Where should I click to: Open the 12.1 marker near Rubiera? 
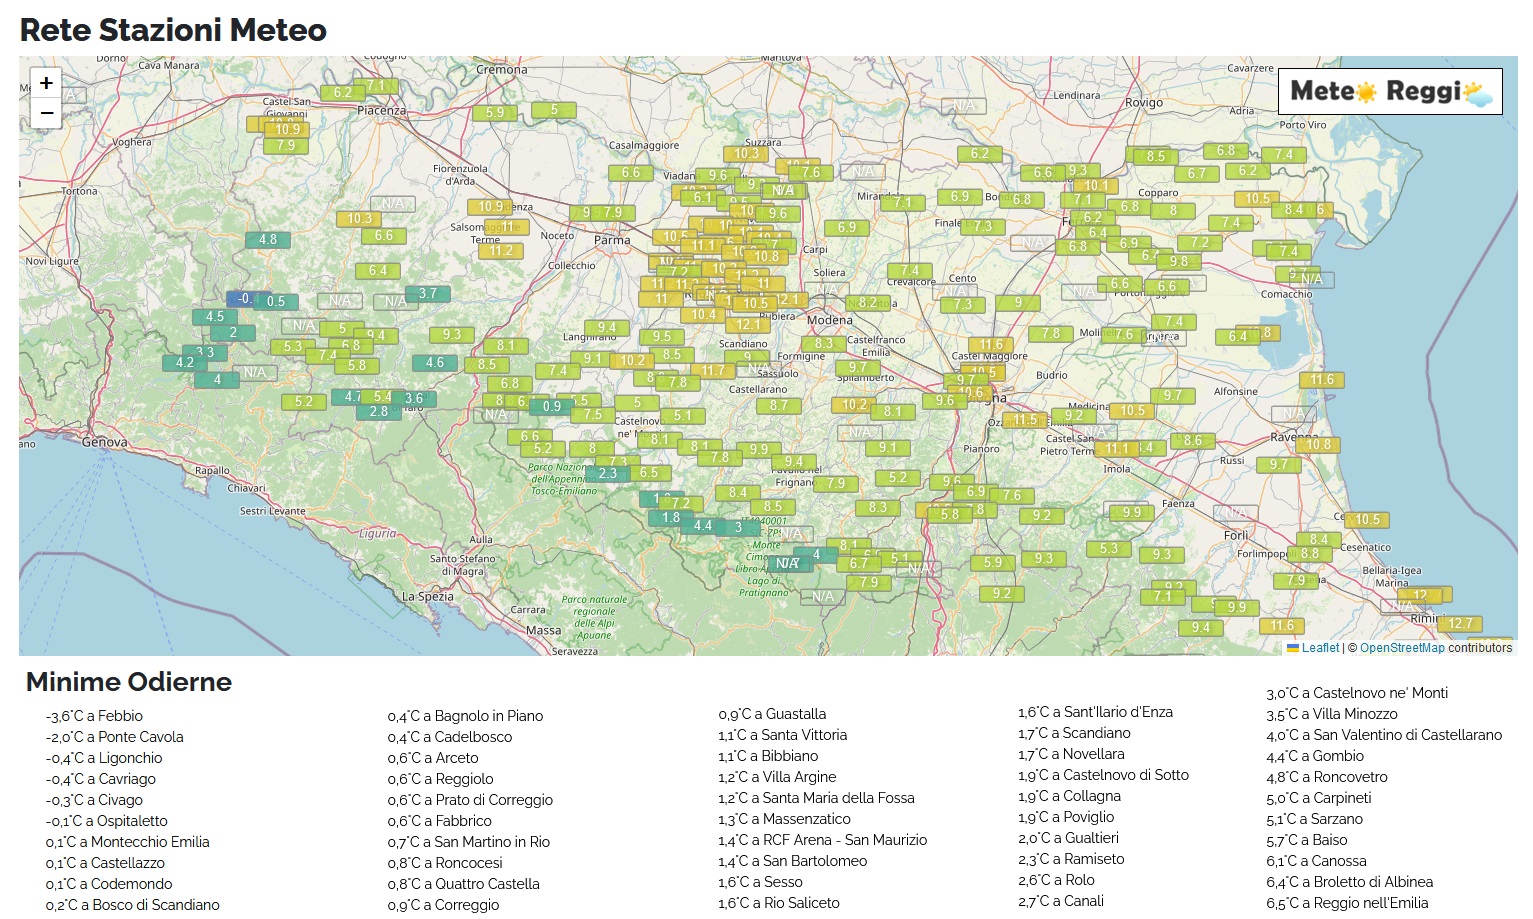coord(748,325)
